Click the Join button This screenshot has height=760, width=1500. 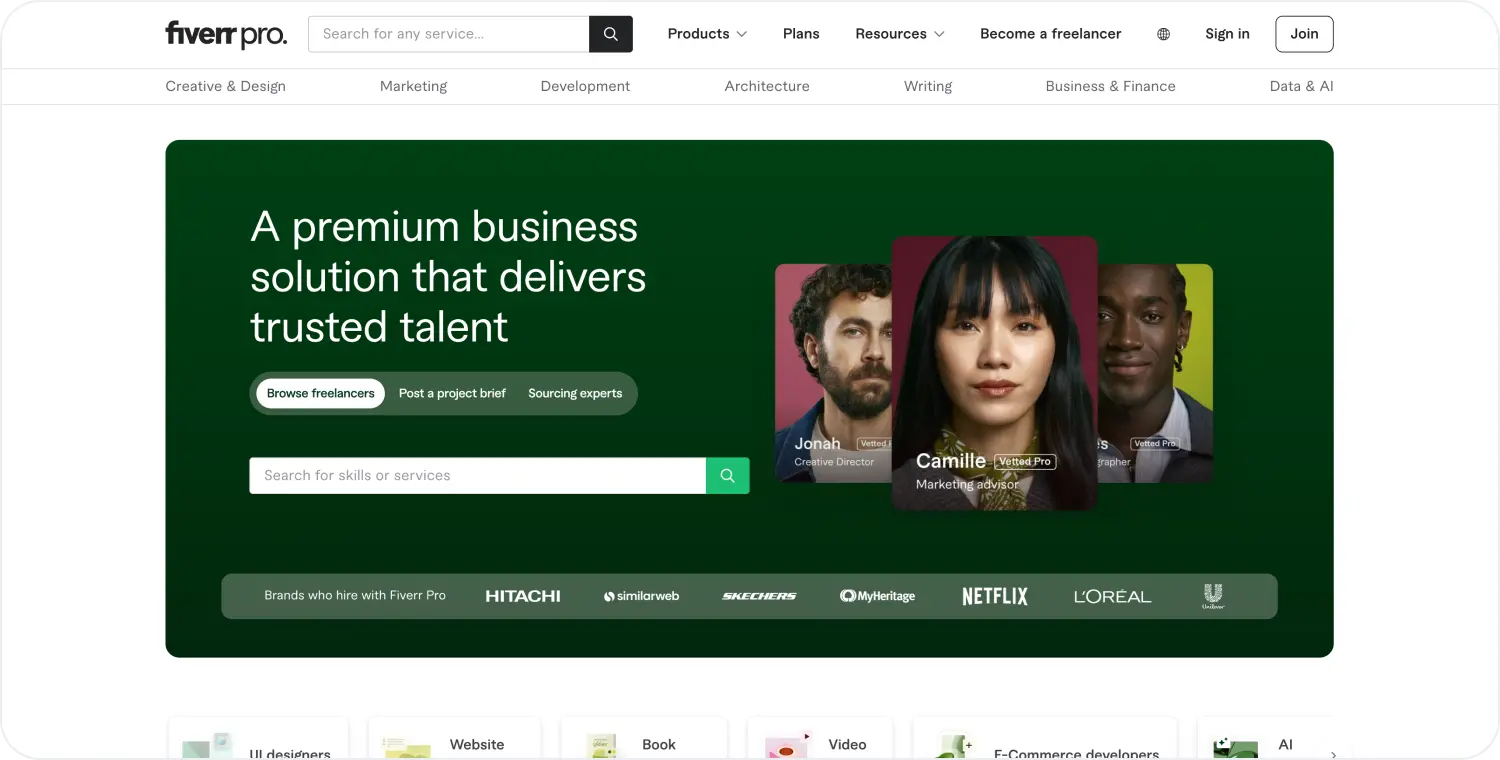(x=1304, y=34)
